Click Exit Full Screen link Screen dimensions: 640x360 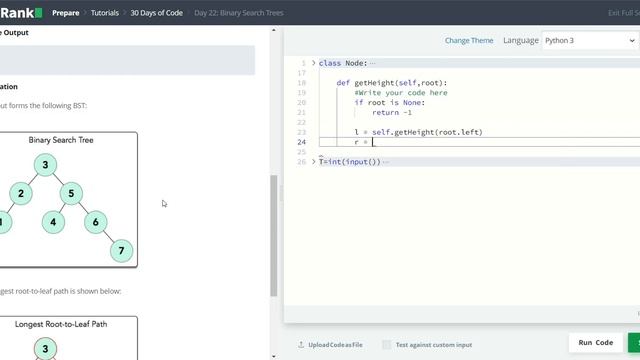[x=624, y=13]
